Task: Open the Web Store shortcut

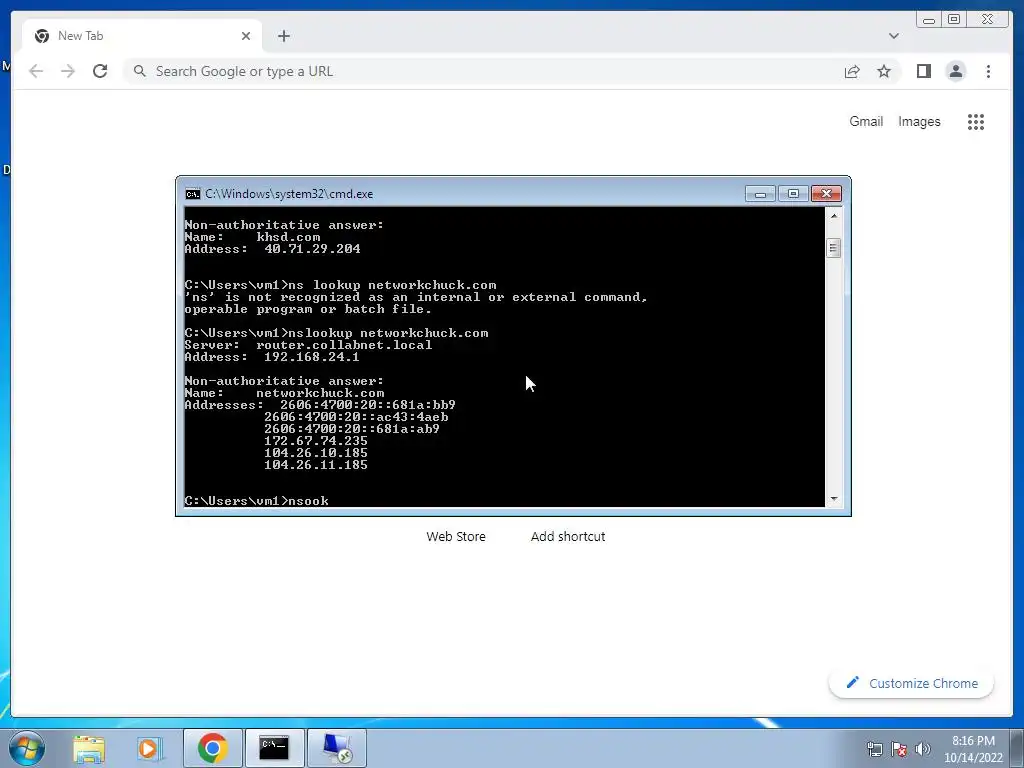Action: (456, 536)
